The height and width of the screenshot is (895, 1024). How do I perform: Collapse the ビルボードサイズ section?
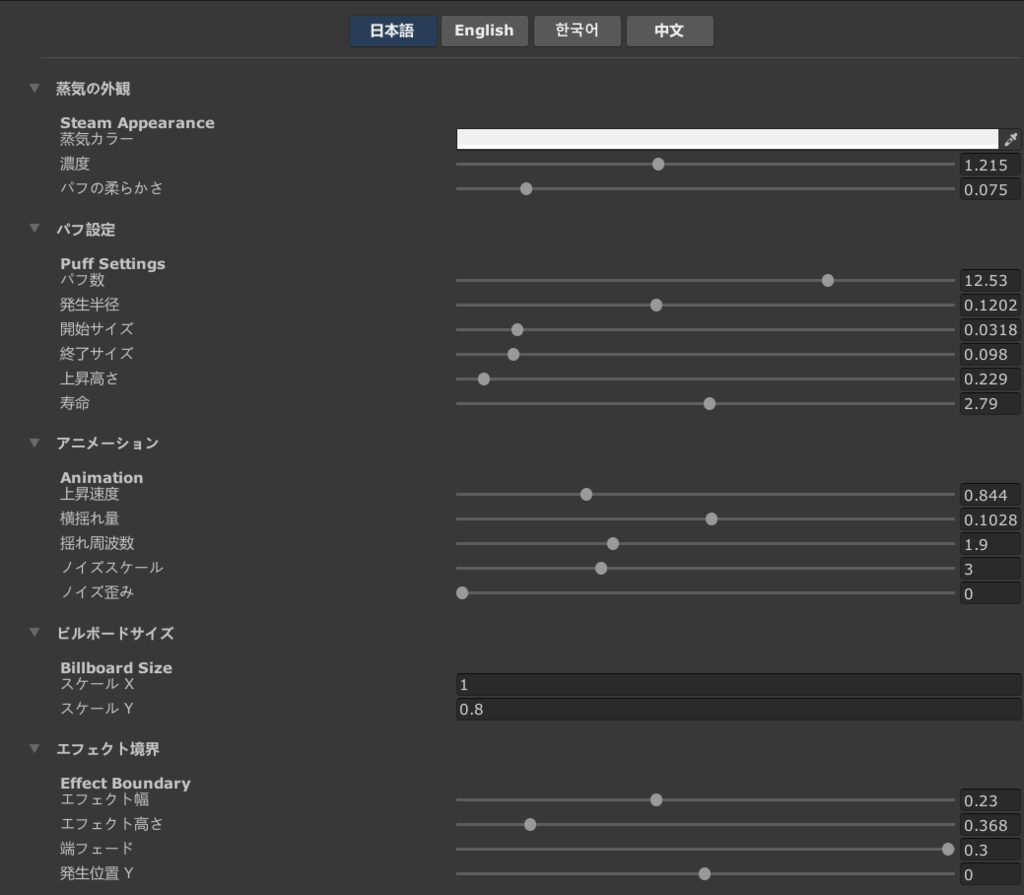click(35, 633)
